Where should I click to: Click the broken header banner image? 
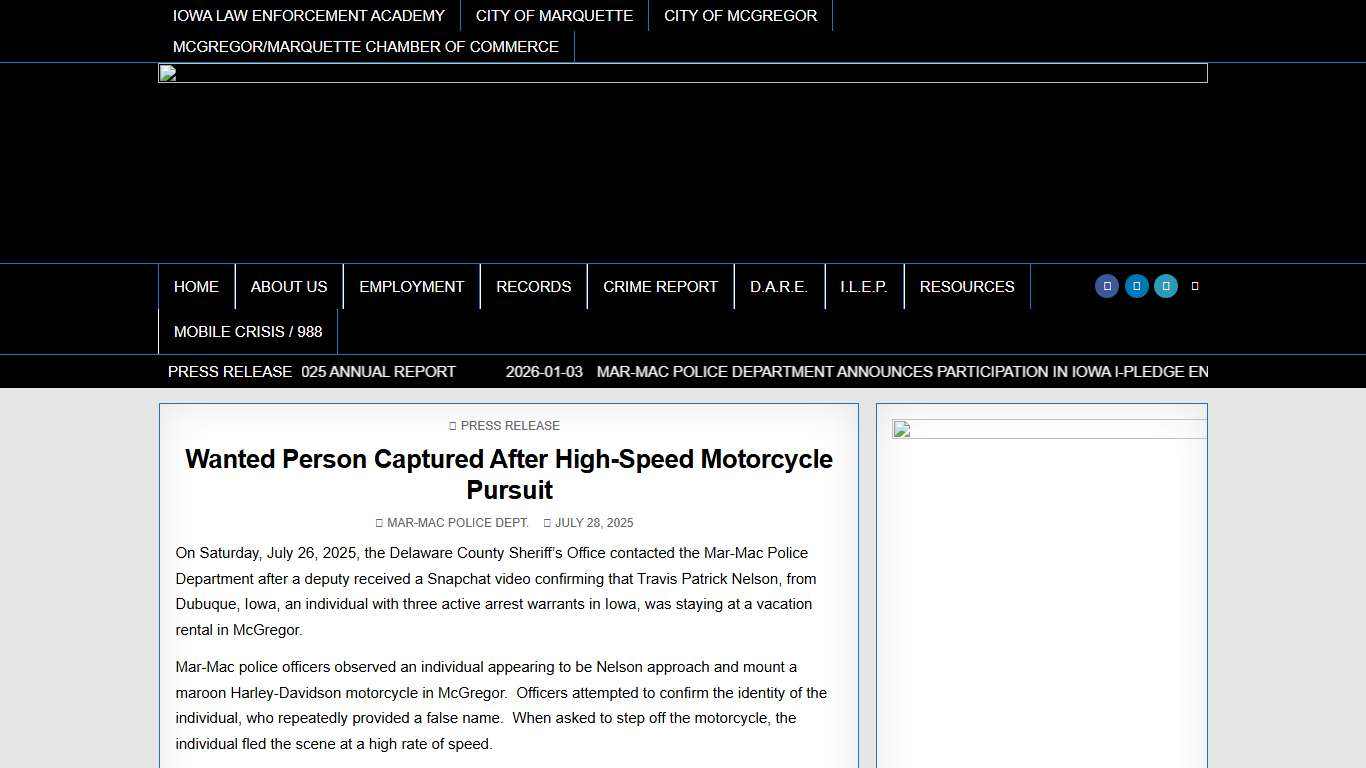click(682, 73)
